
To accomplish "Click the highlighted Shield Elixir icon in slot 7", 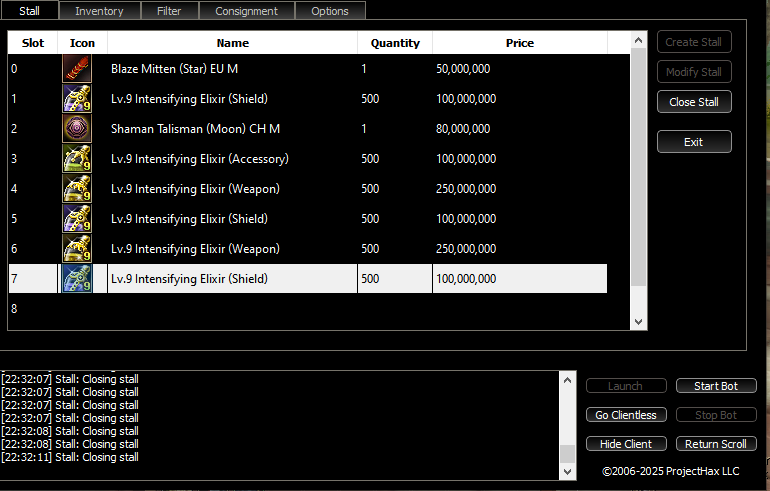I will [x=77, y=279].
